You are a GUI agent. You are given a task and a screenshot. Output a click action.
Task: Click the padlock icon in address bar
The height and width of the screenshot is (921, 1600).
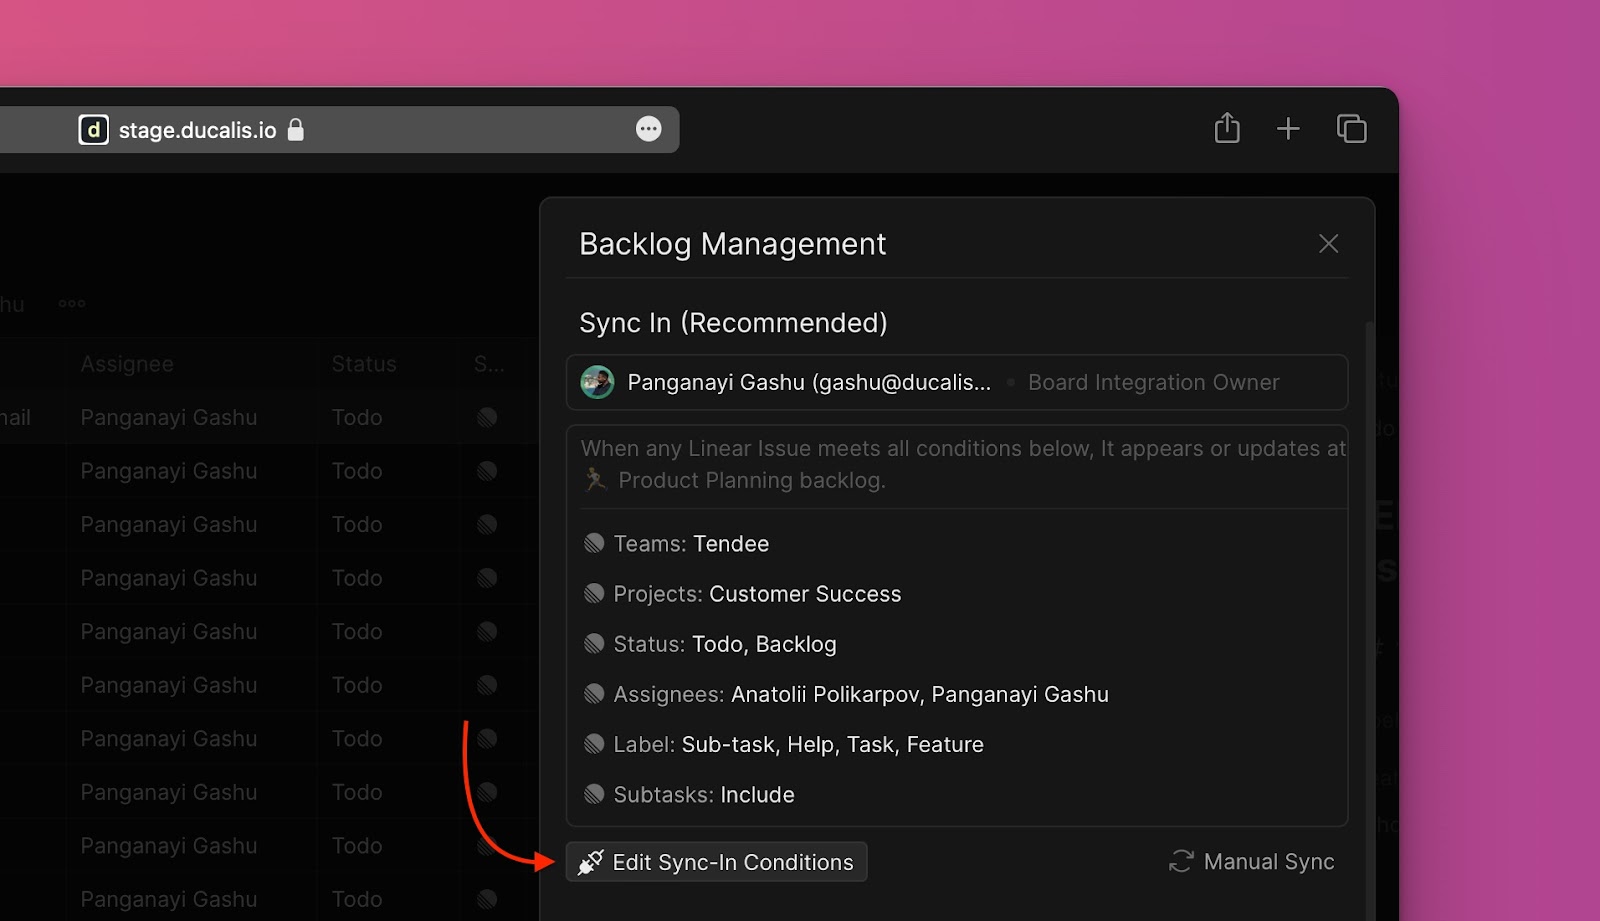[x=296, y=130]
